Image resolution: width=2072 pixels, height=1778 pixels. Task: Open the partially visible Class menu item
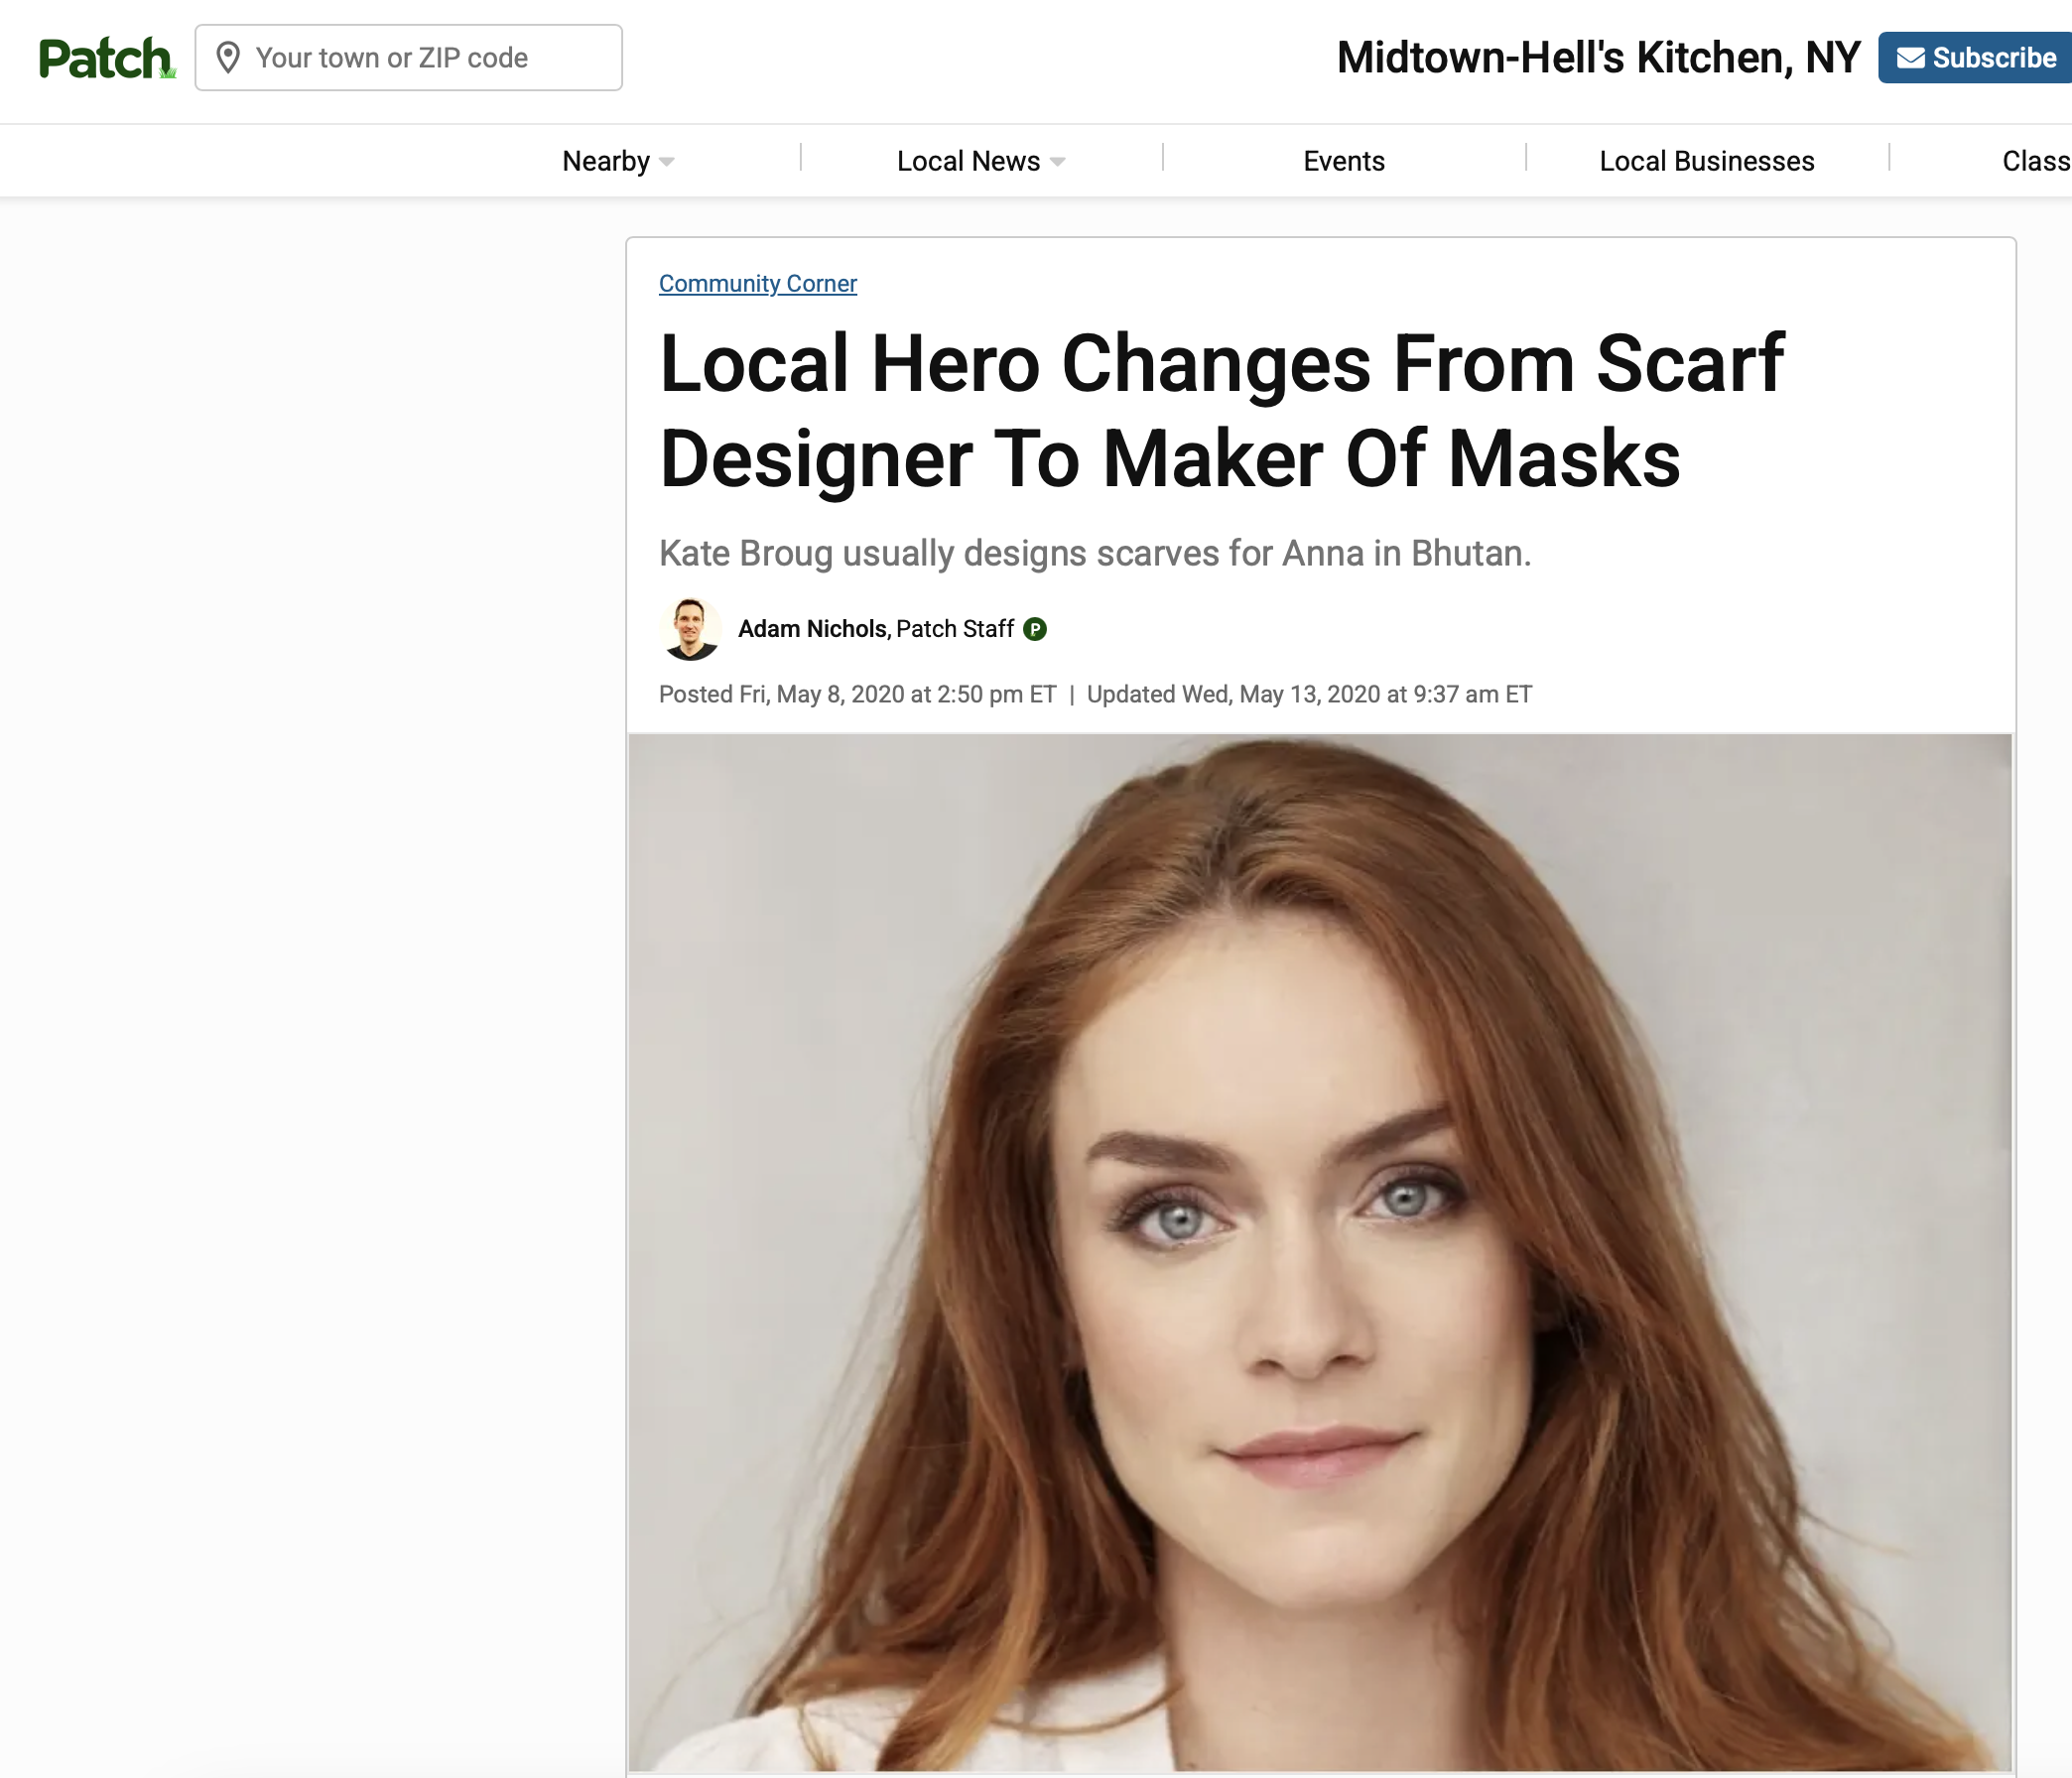tap(2036, 161)
